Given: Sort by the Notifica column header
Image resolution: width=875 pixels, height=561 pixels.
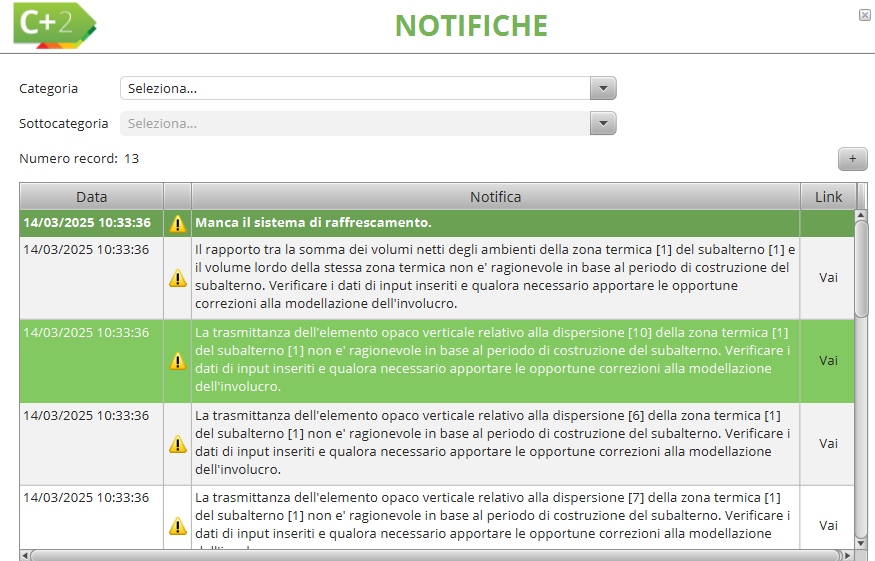Looking at the screenshot, I should pos(496,196).
